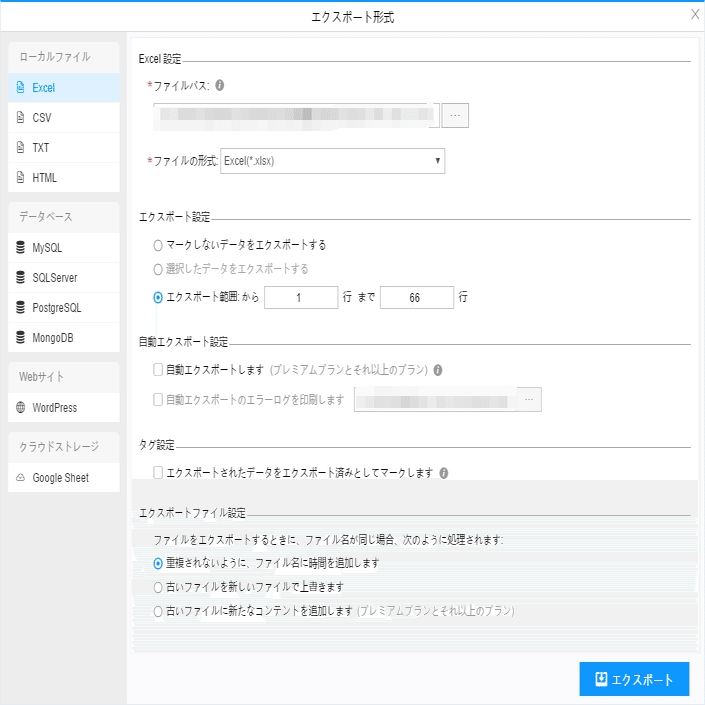Click info icon beside 自動エクスポートします
705x705 pixels.
[437, 370]
